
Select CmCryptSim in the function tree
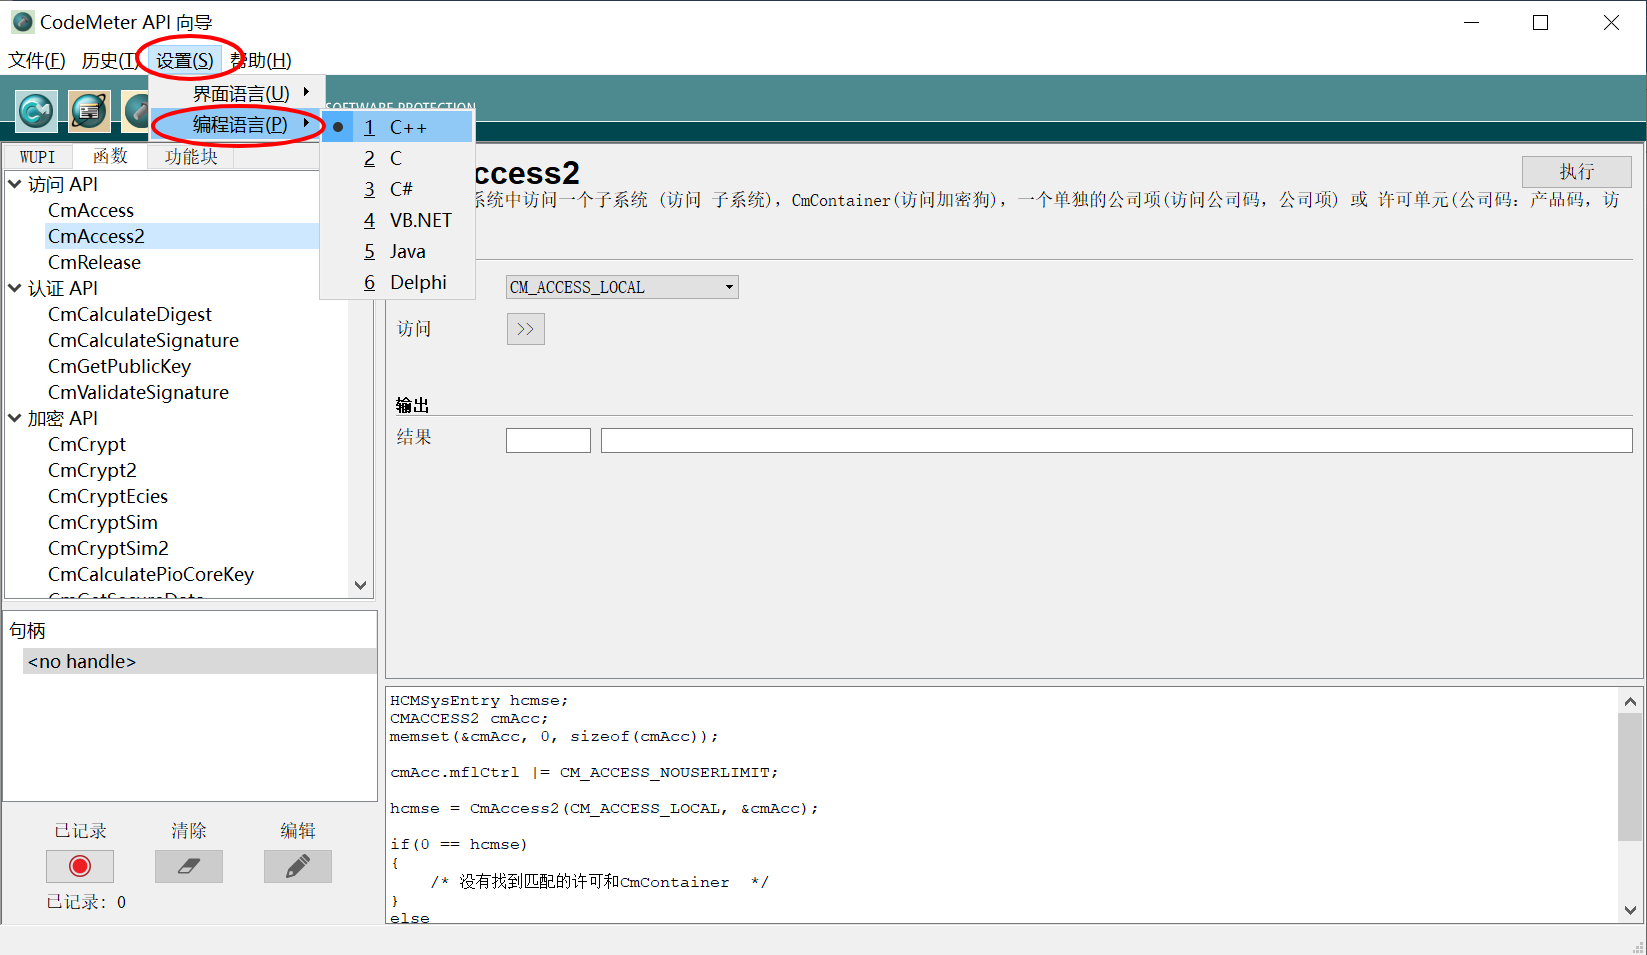(x=103, y=522)
